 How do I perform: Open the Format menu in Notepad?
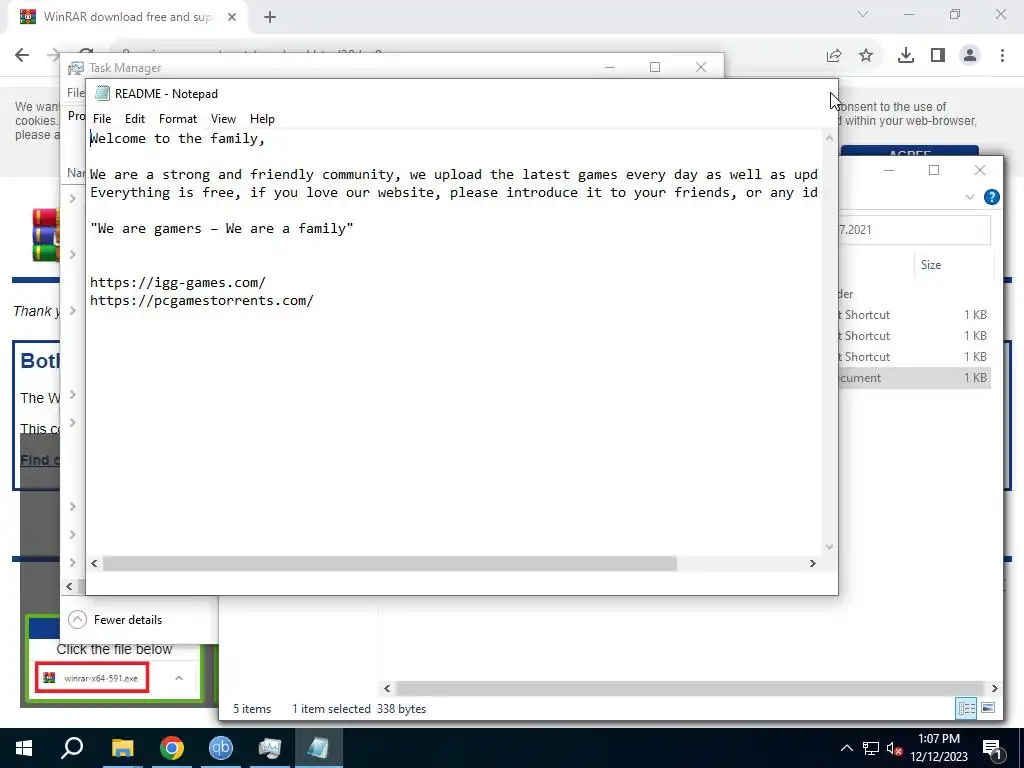[178, 119]
